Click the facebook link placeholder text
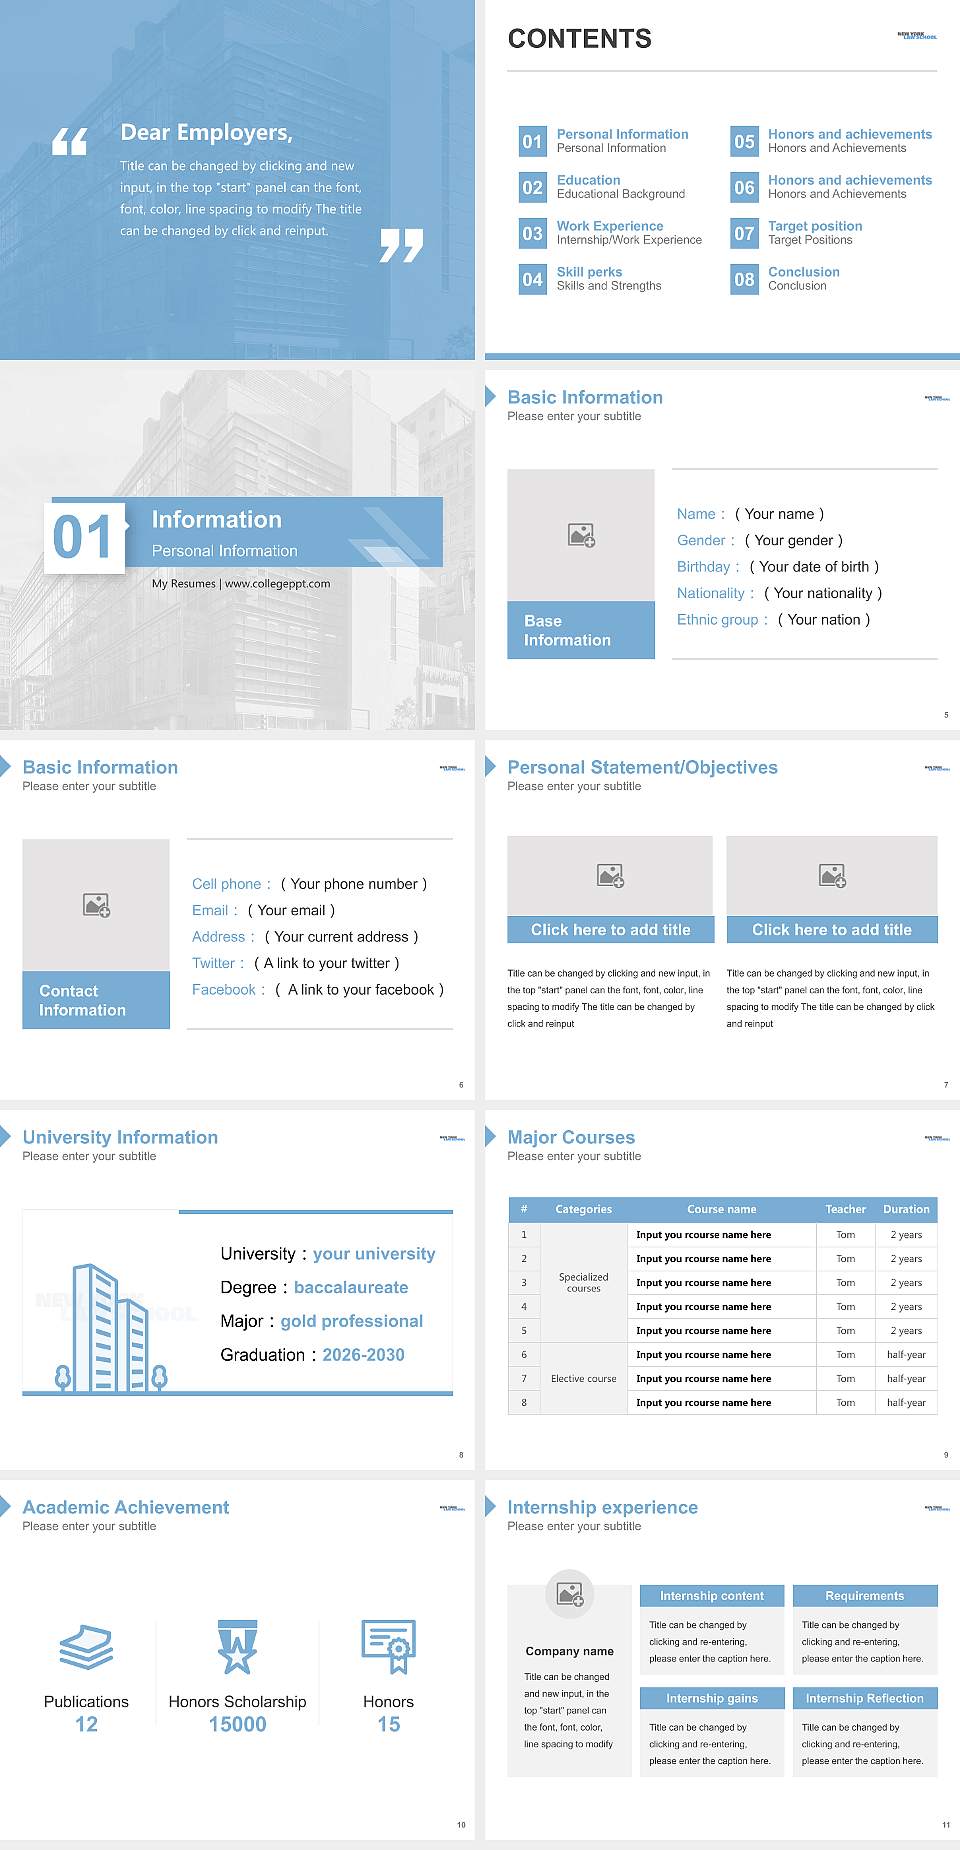 [360, 990]
